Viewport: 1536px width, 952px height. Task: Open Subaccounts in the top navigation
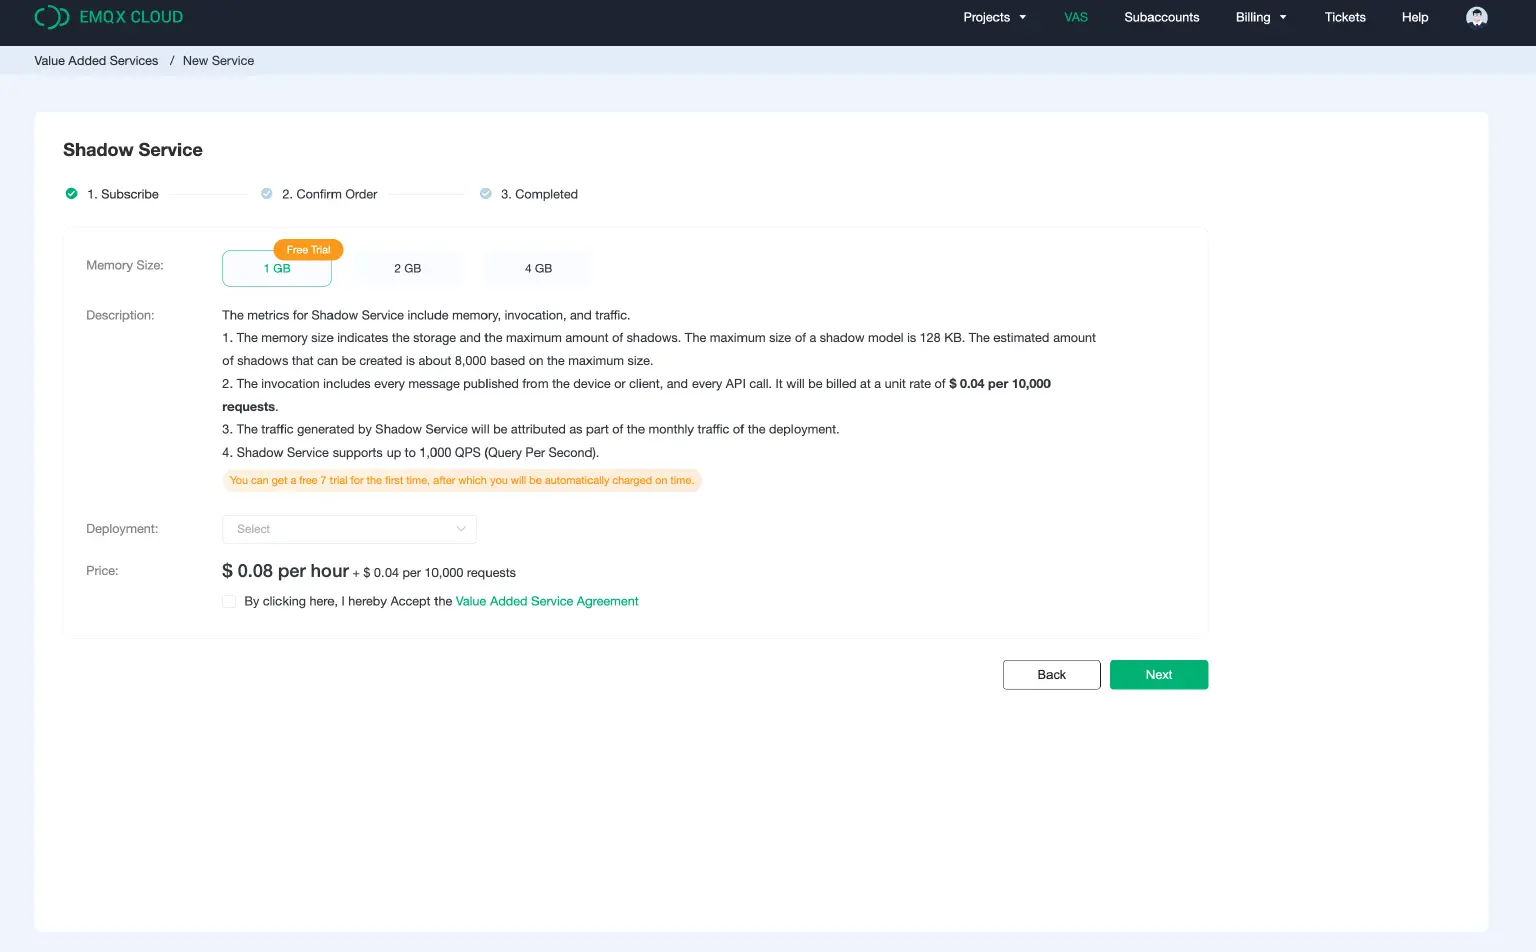click(x=1161, y=17)
